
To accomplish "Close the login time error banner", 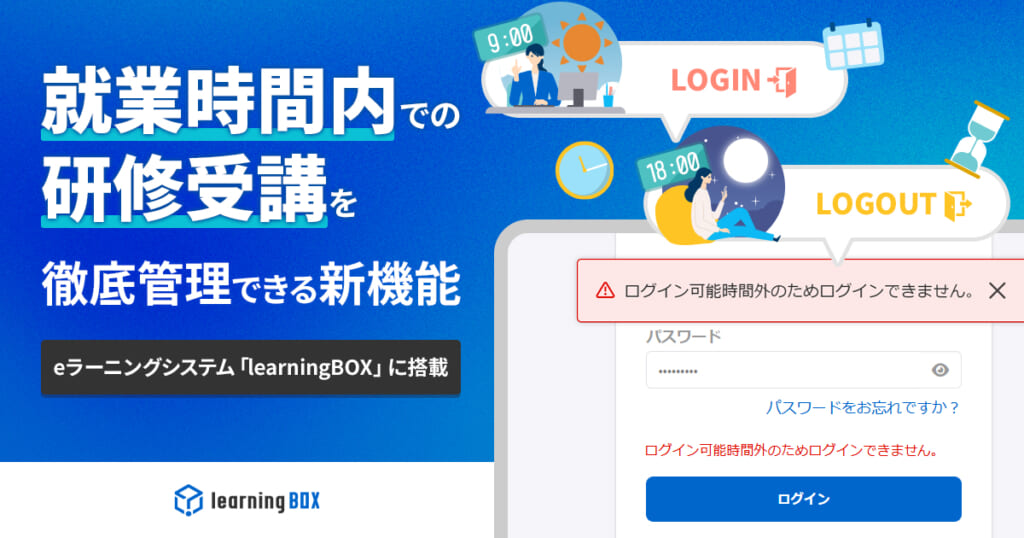I will coord(997,291).
